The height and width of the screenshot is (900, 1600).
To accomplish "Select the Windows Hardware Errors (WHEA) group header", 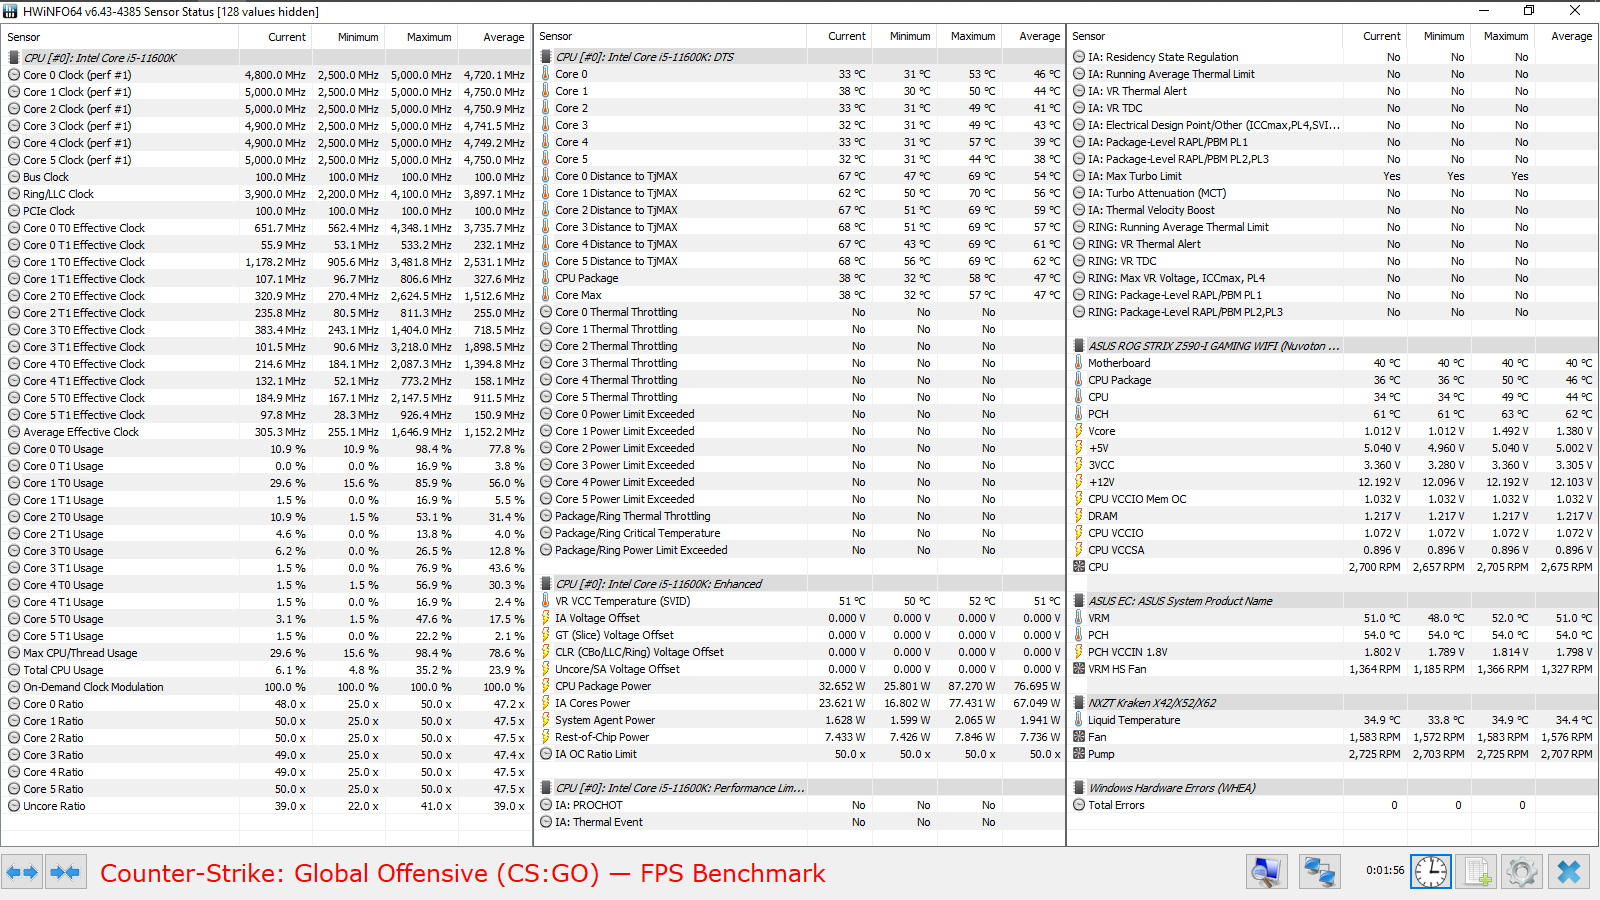I will pos(1333,788).
